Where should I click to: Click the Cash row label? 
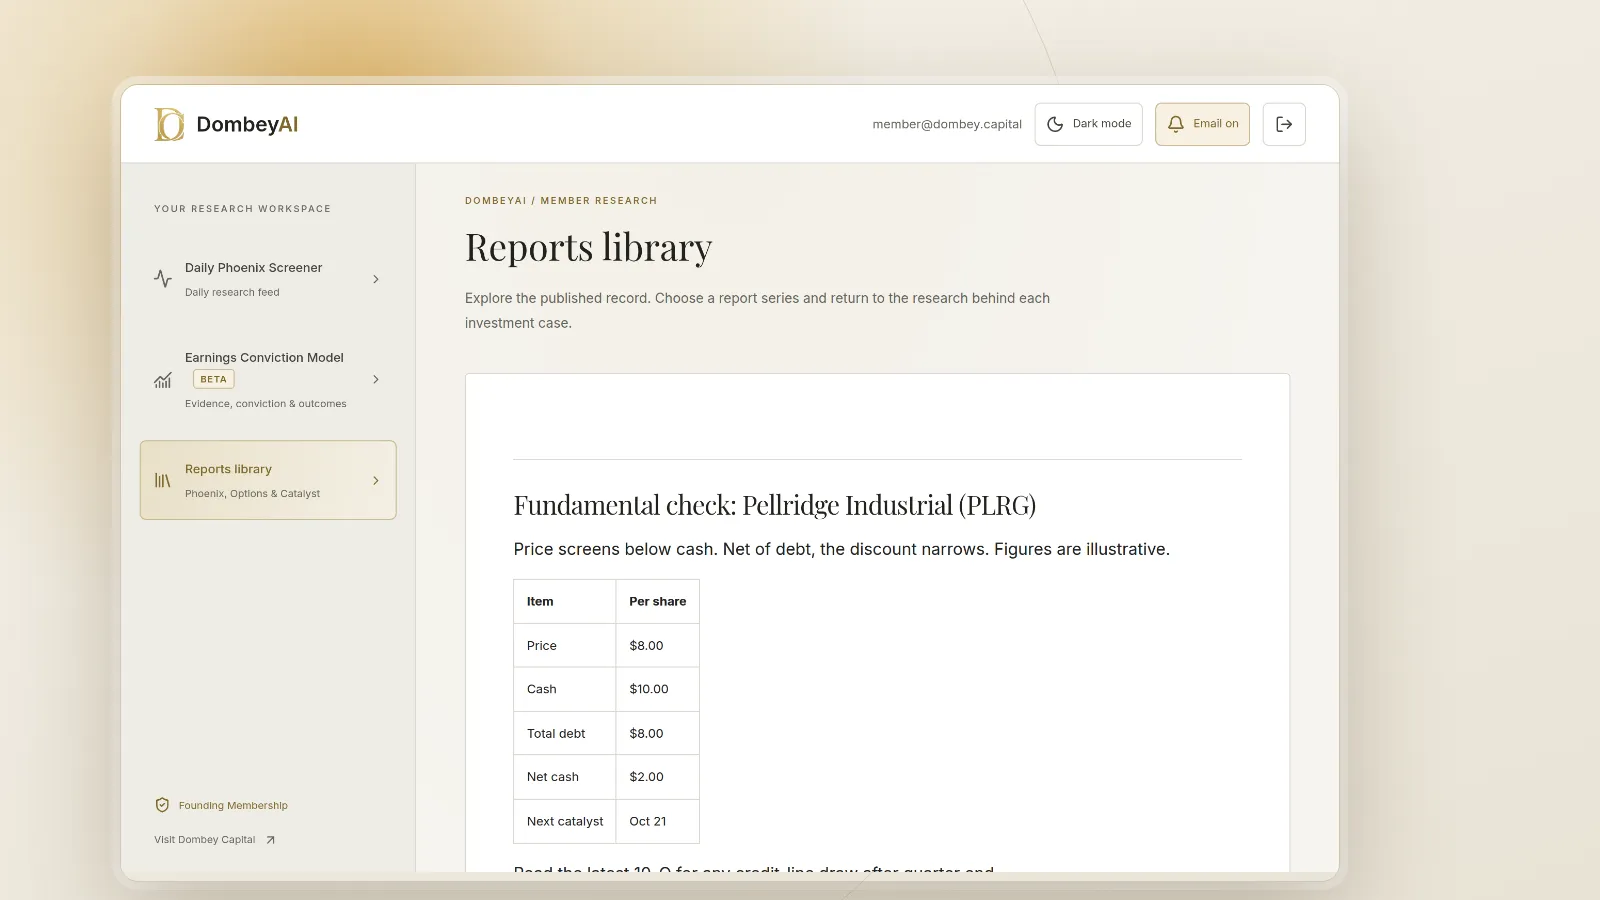pos(542,689)
